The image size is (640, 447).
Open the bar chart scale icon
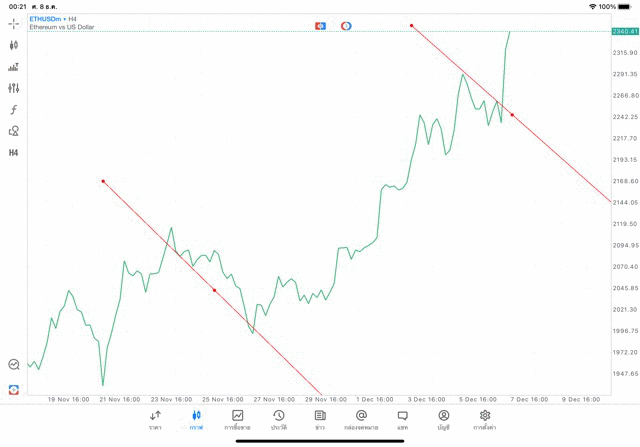(14, 67)
